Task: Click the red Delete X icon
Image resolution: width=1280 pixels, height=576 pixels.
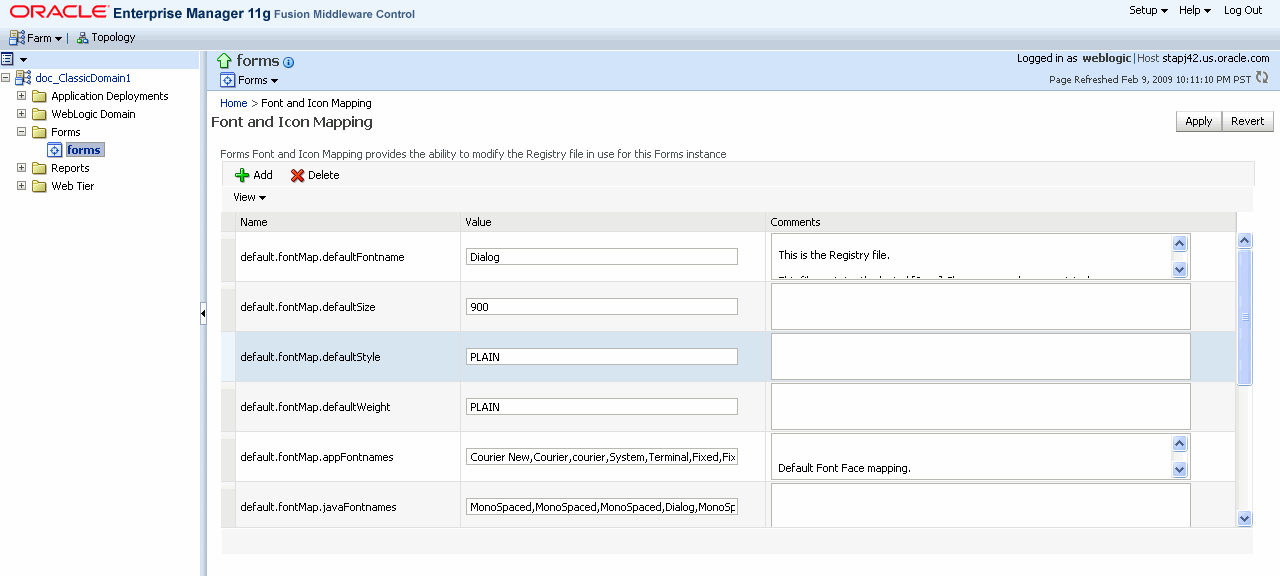Action: point(298,175)
